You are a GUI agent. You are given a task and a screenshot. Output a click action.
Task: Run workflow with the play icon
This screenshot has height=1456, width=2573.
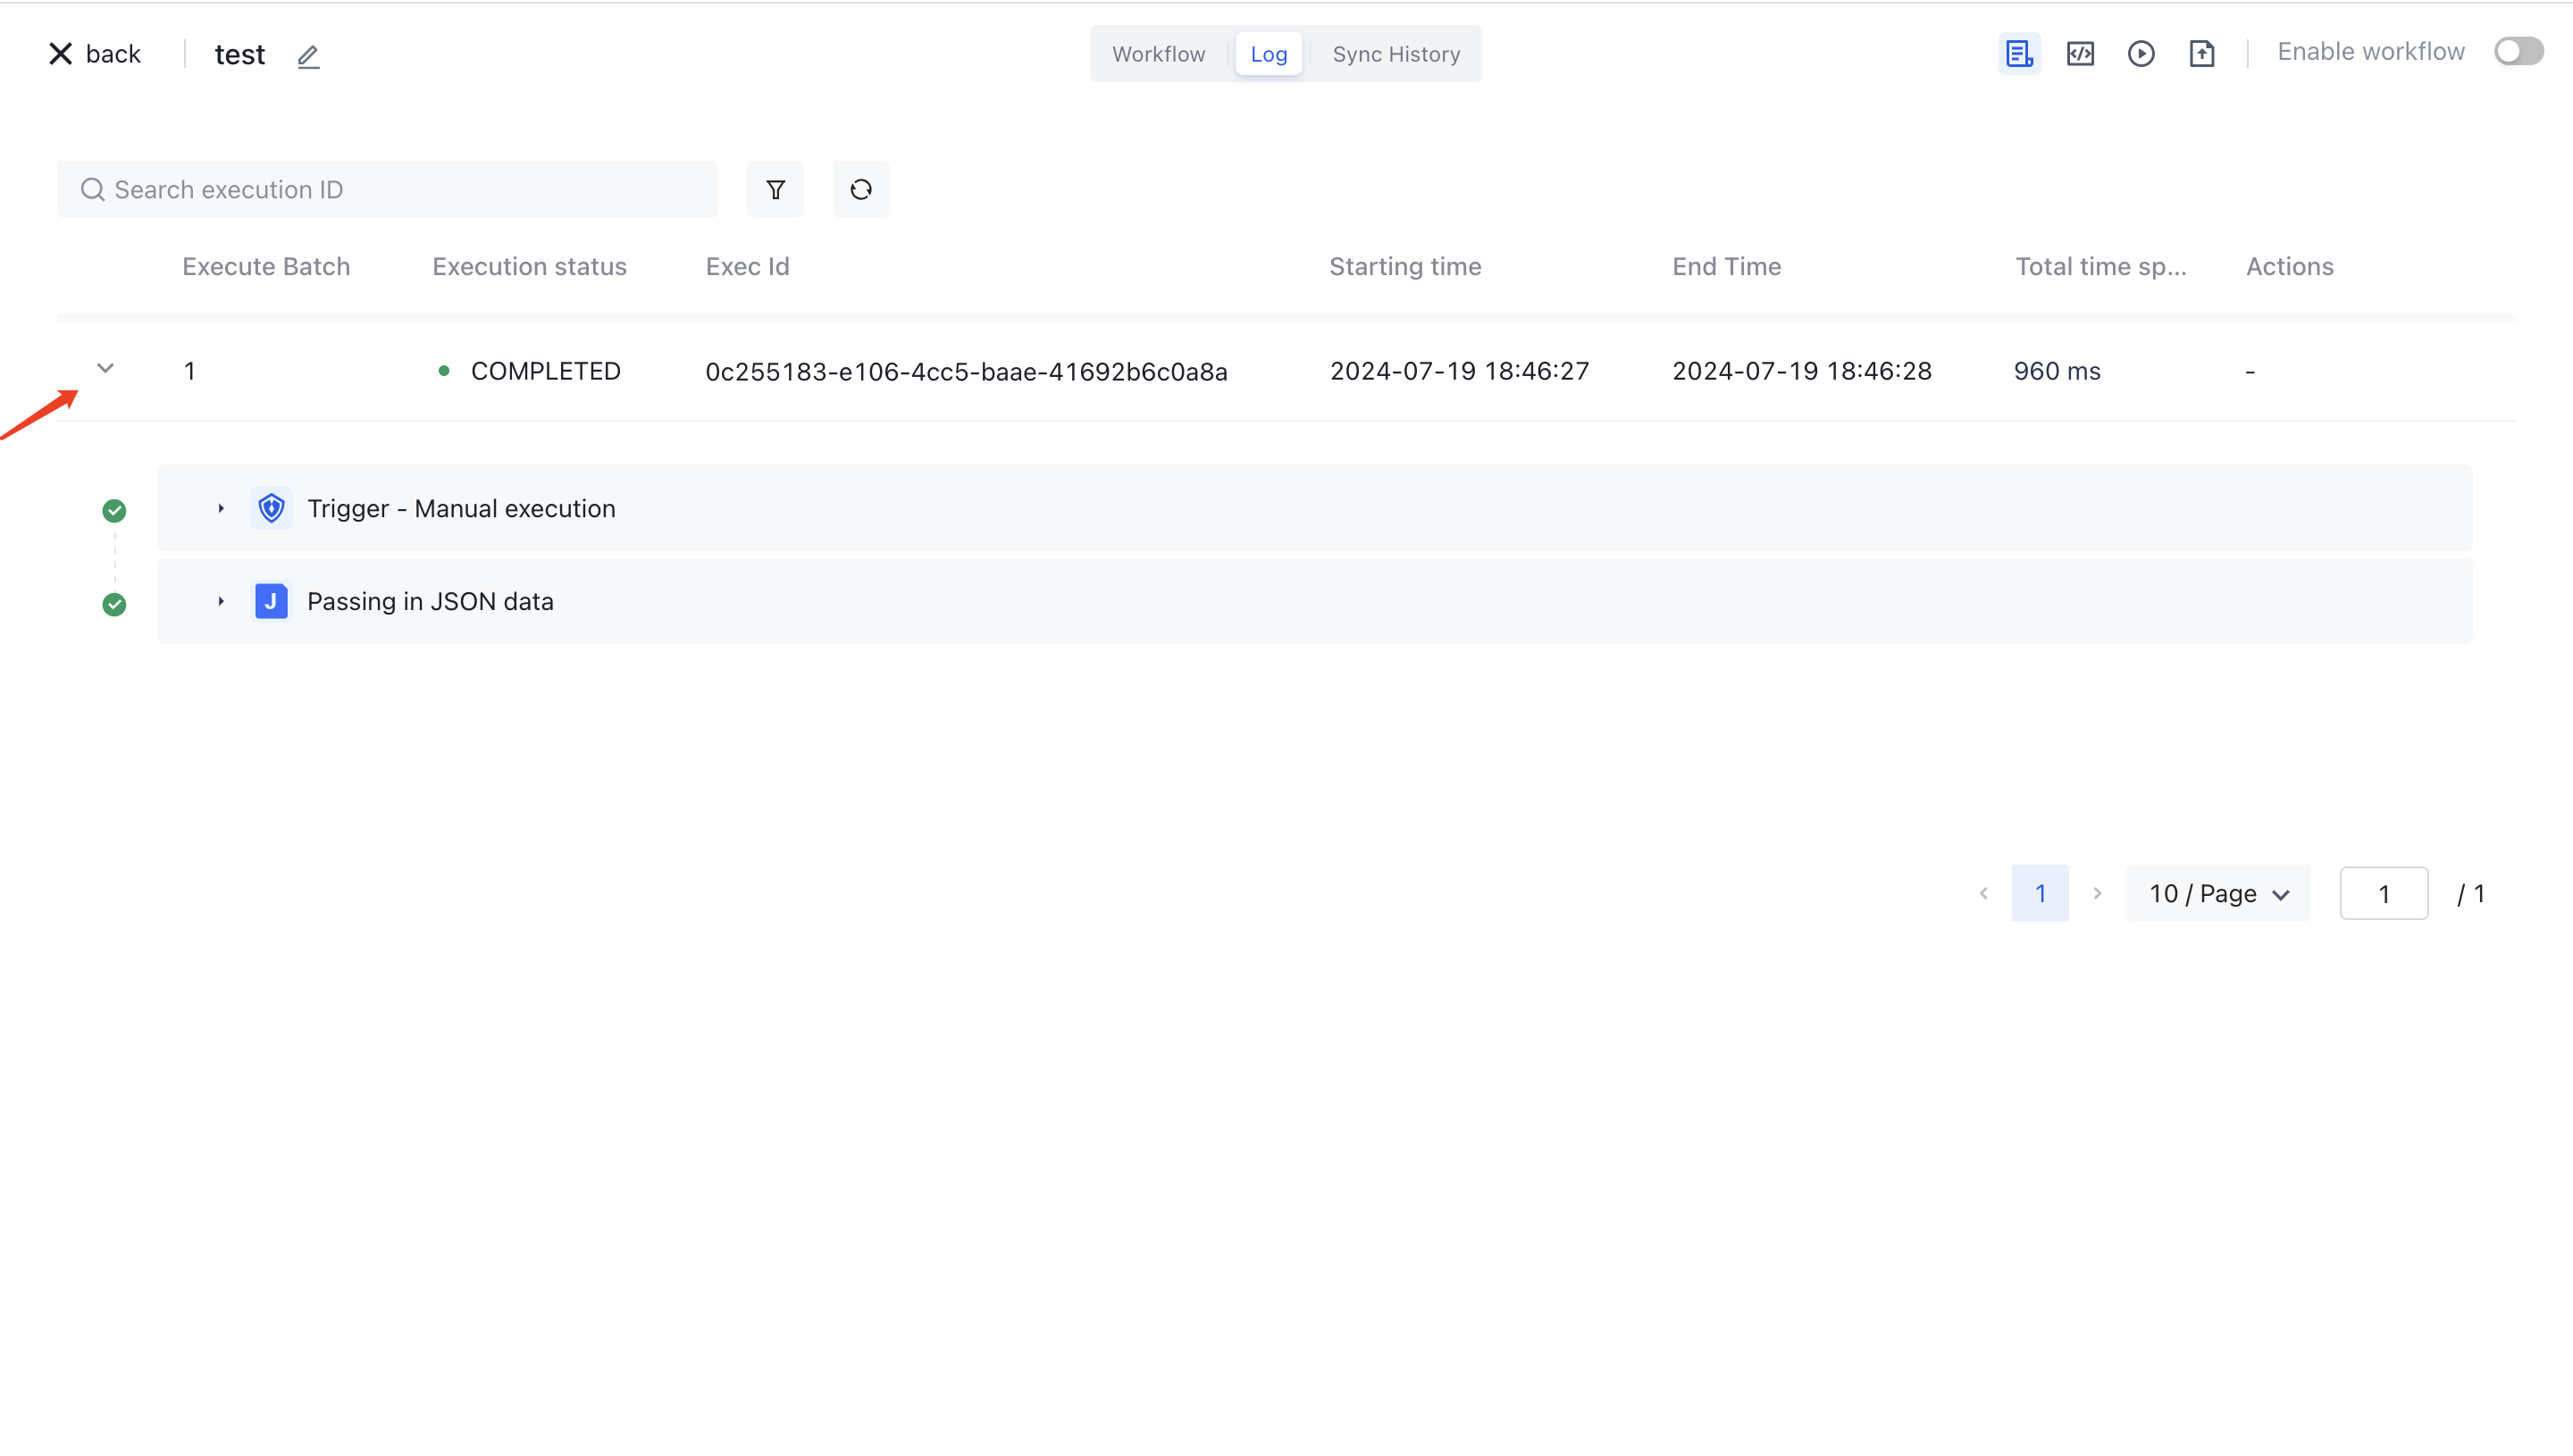click(2141, 54)
